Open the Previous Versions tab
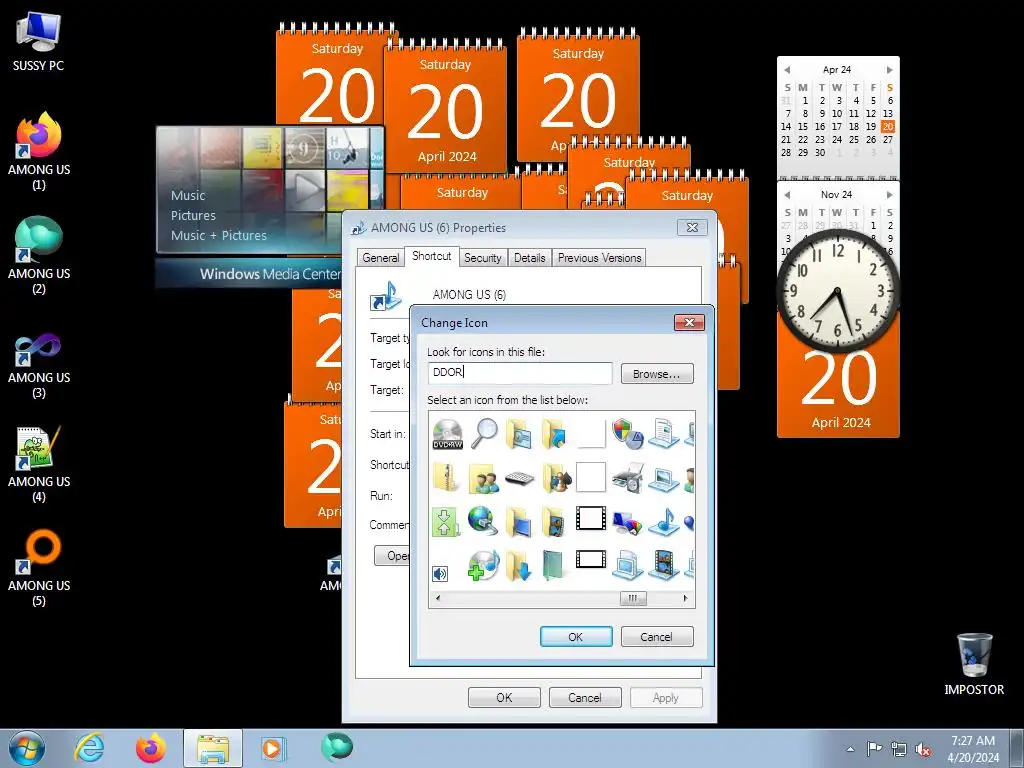The image size is (1024, 768). click(x=600, y=257)
